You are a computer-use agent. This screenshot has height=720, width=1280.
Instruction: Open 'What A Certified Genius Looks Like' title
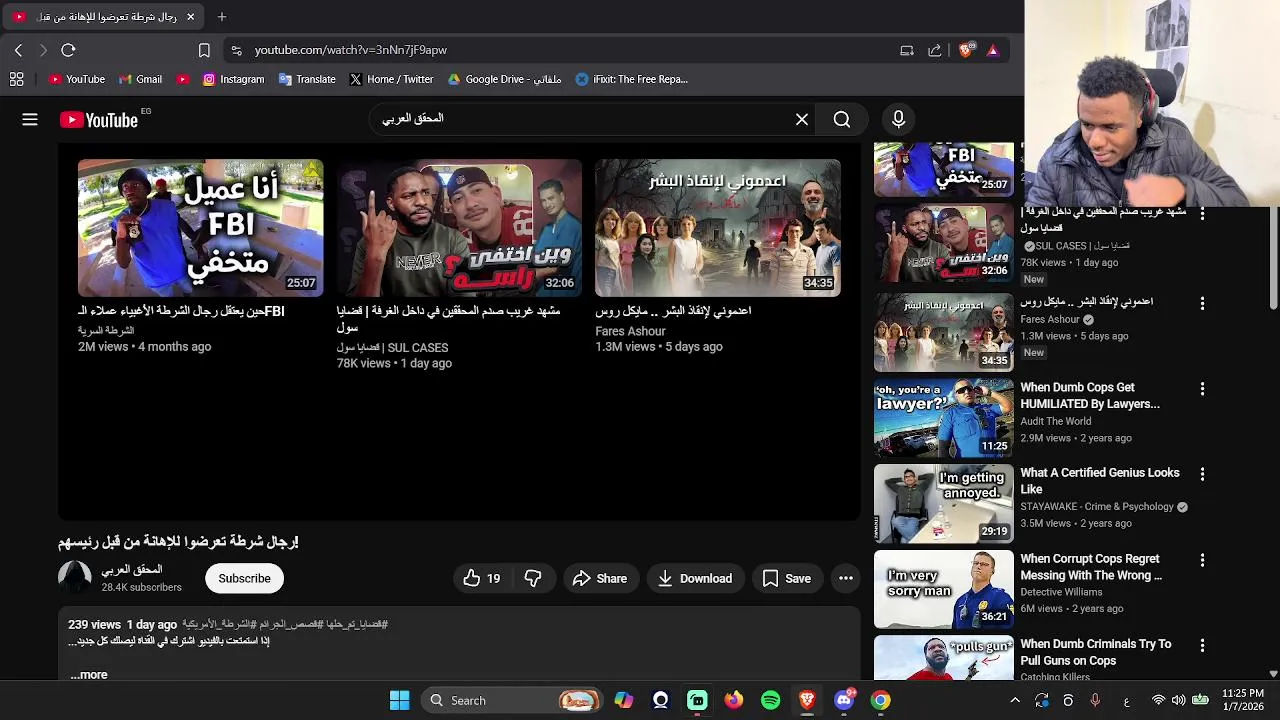point(1100,481)
